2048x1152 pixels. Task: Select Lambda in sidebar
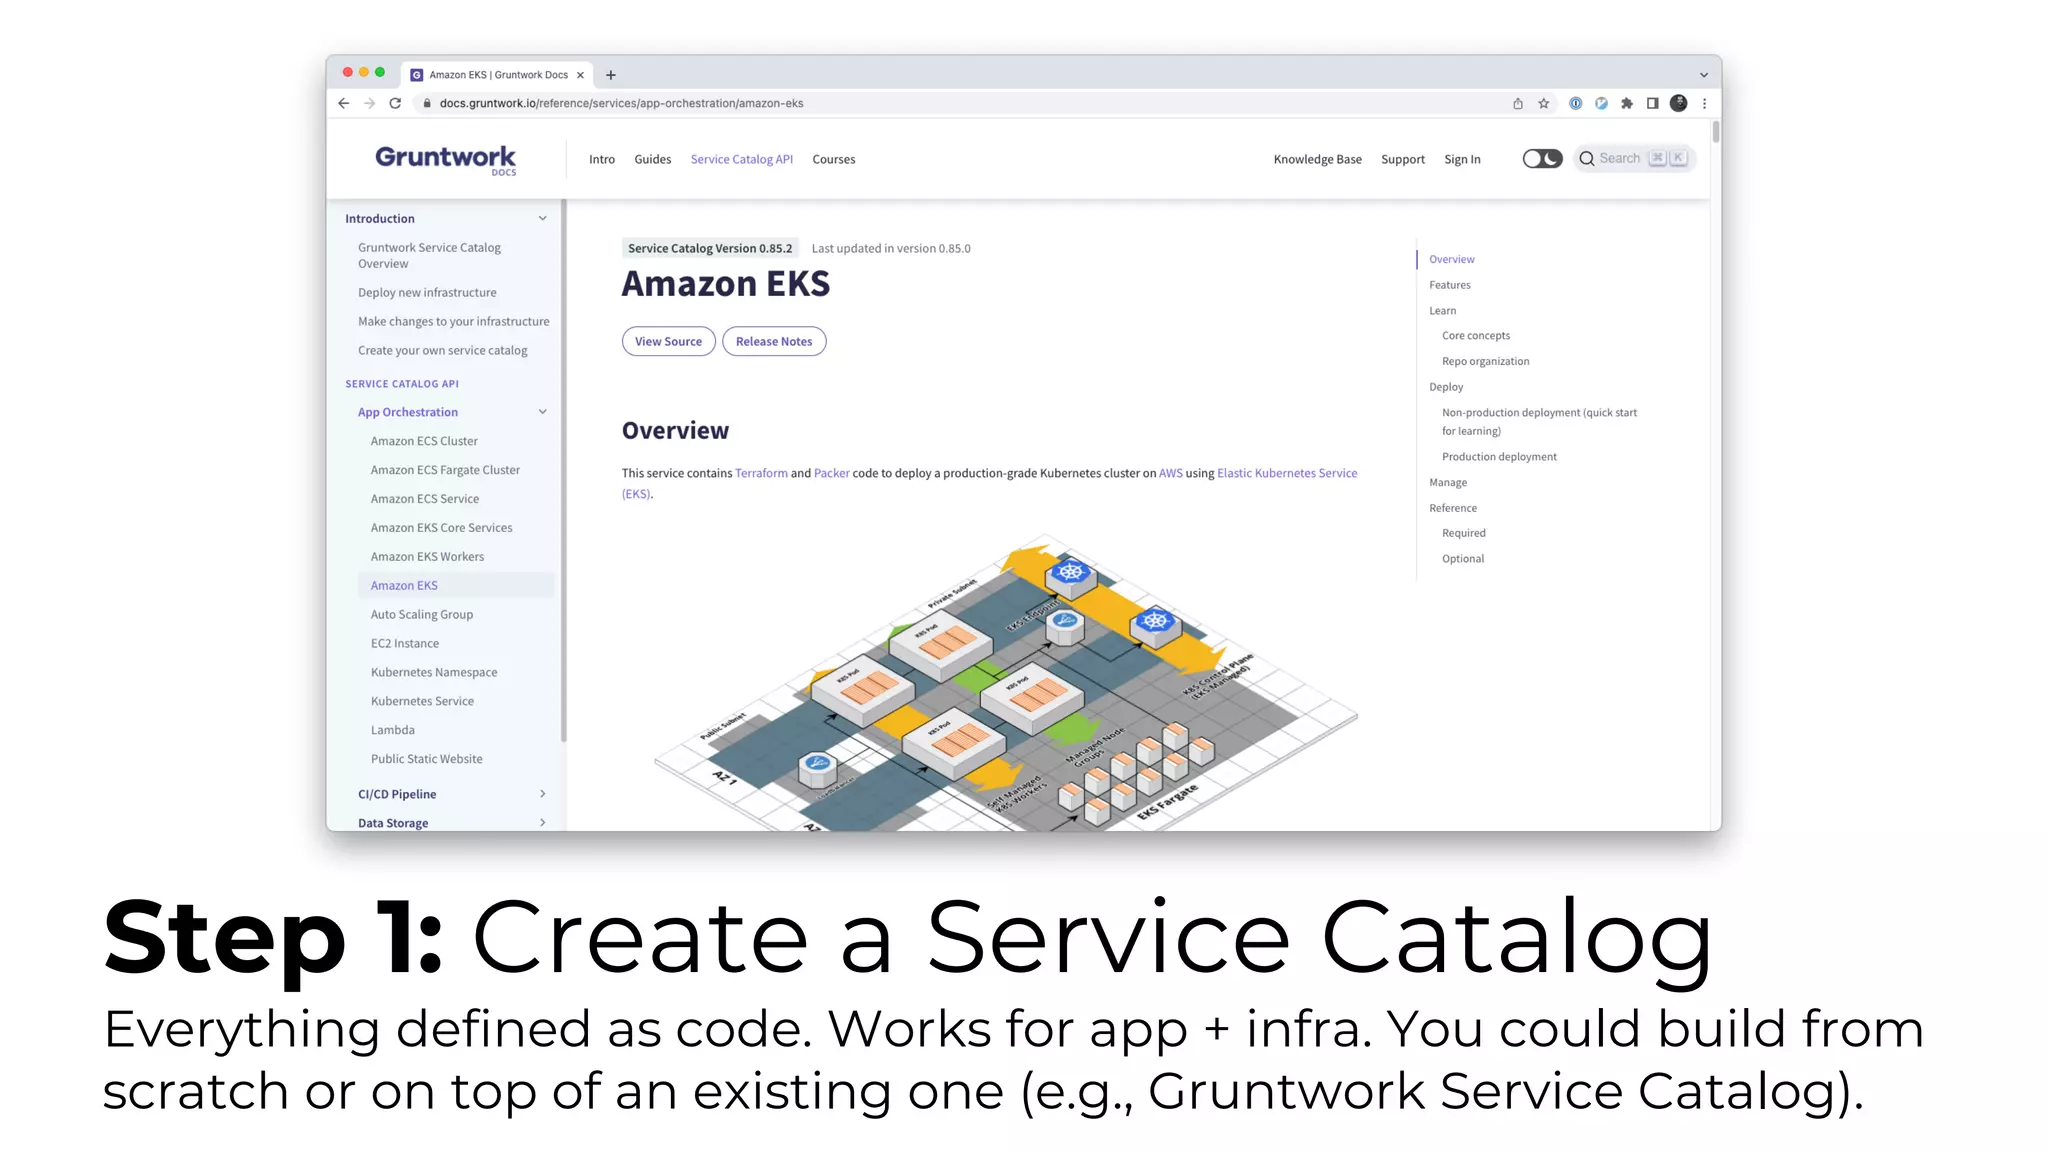tap(393, 731)
